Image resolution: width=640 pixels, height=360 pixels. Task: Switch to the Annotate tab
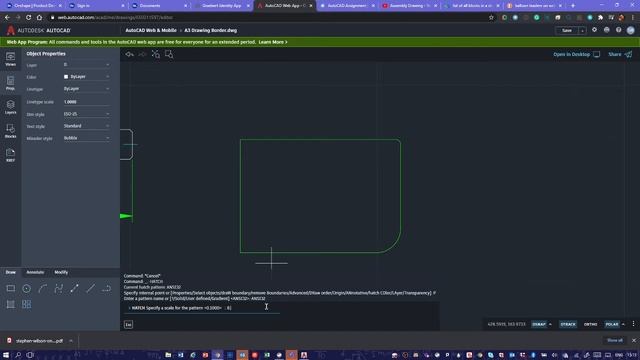(x=35, y=272)
